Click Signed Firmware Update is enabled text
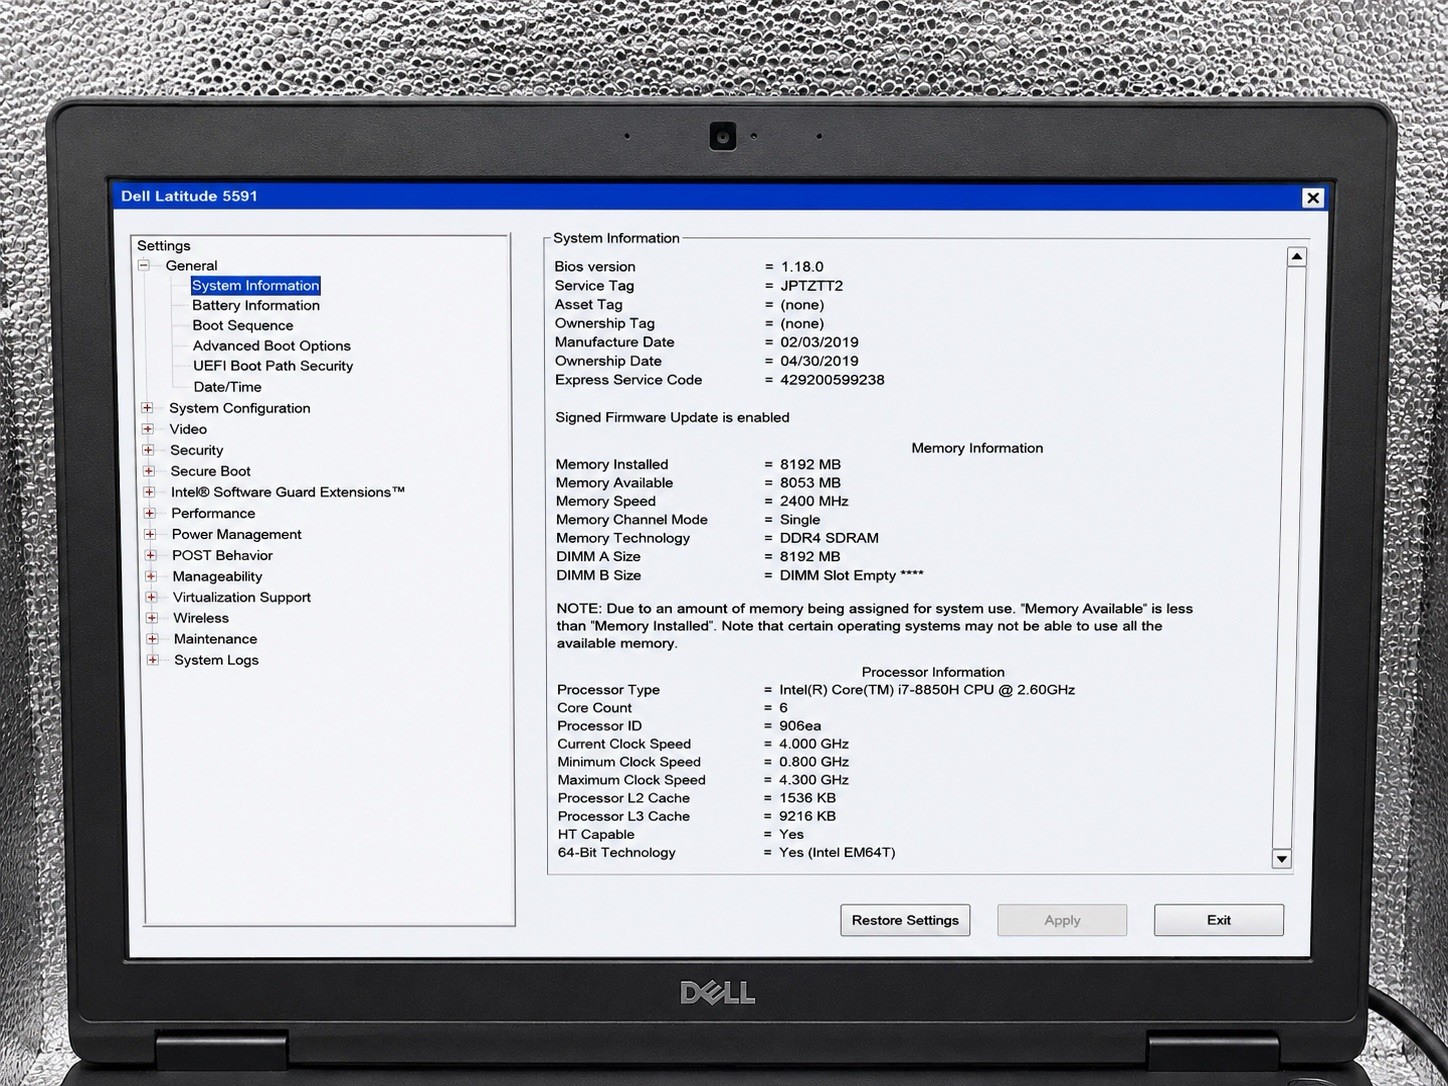 (672, 418)
